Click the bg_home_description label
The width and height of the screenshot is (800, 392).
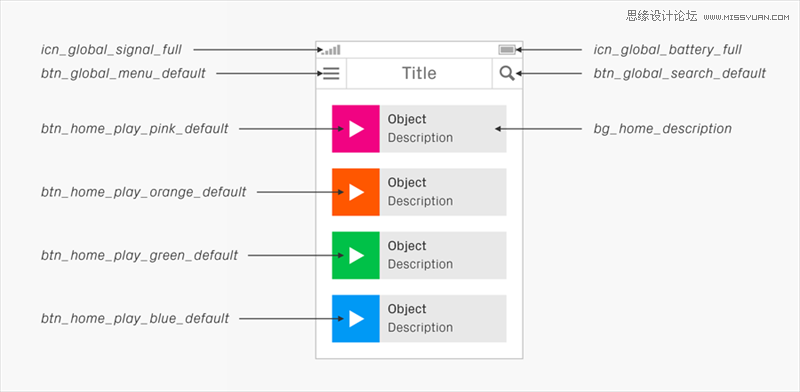pos(662,129)
